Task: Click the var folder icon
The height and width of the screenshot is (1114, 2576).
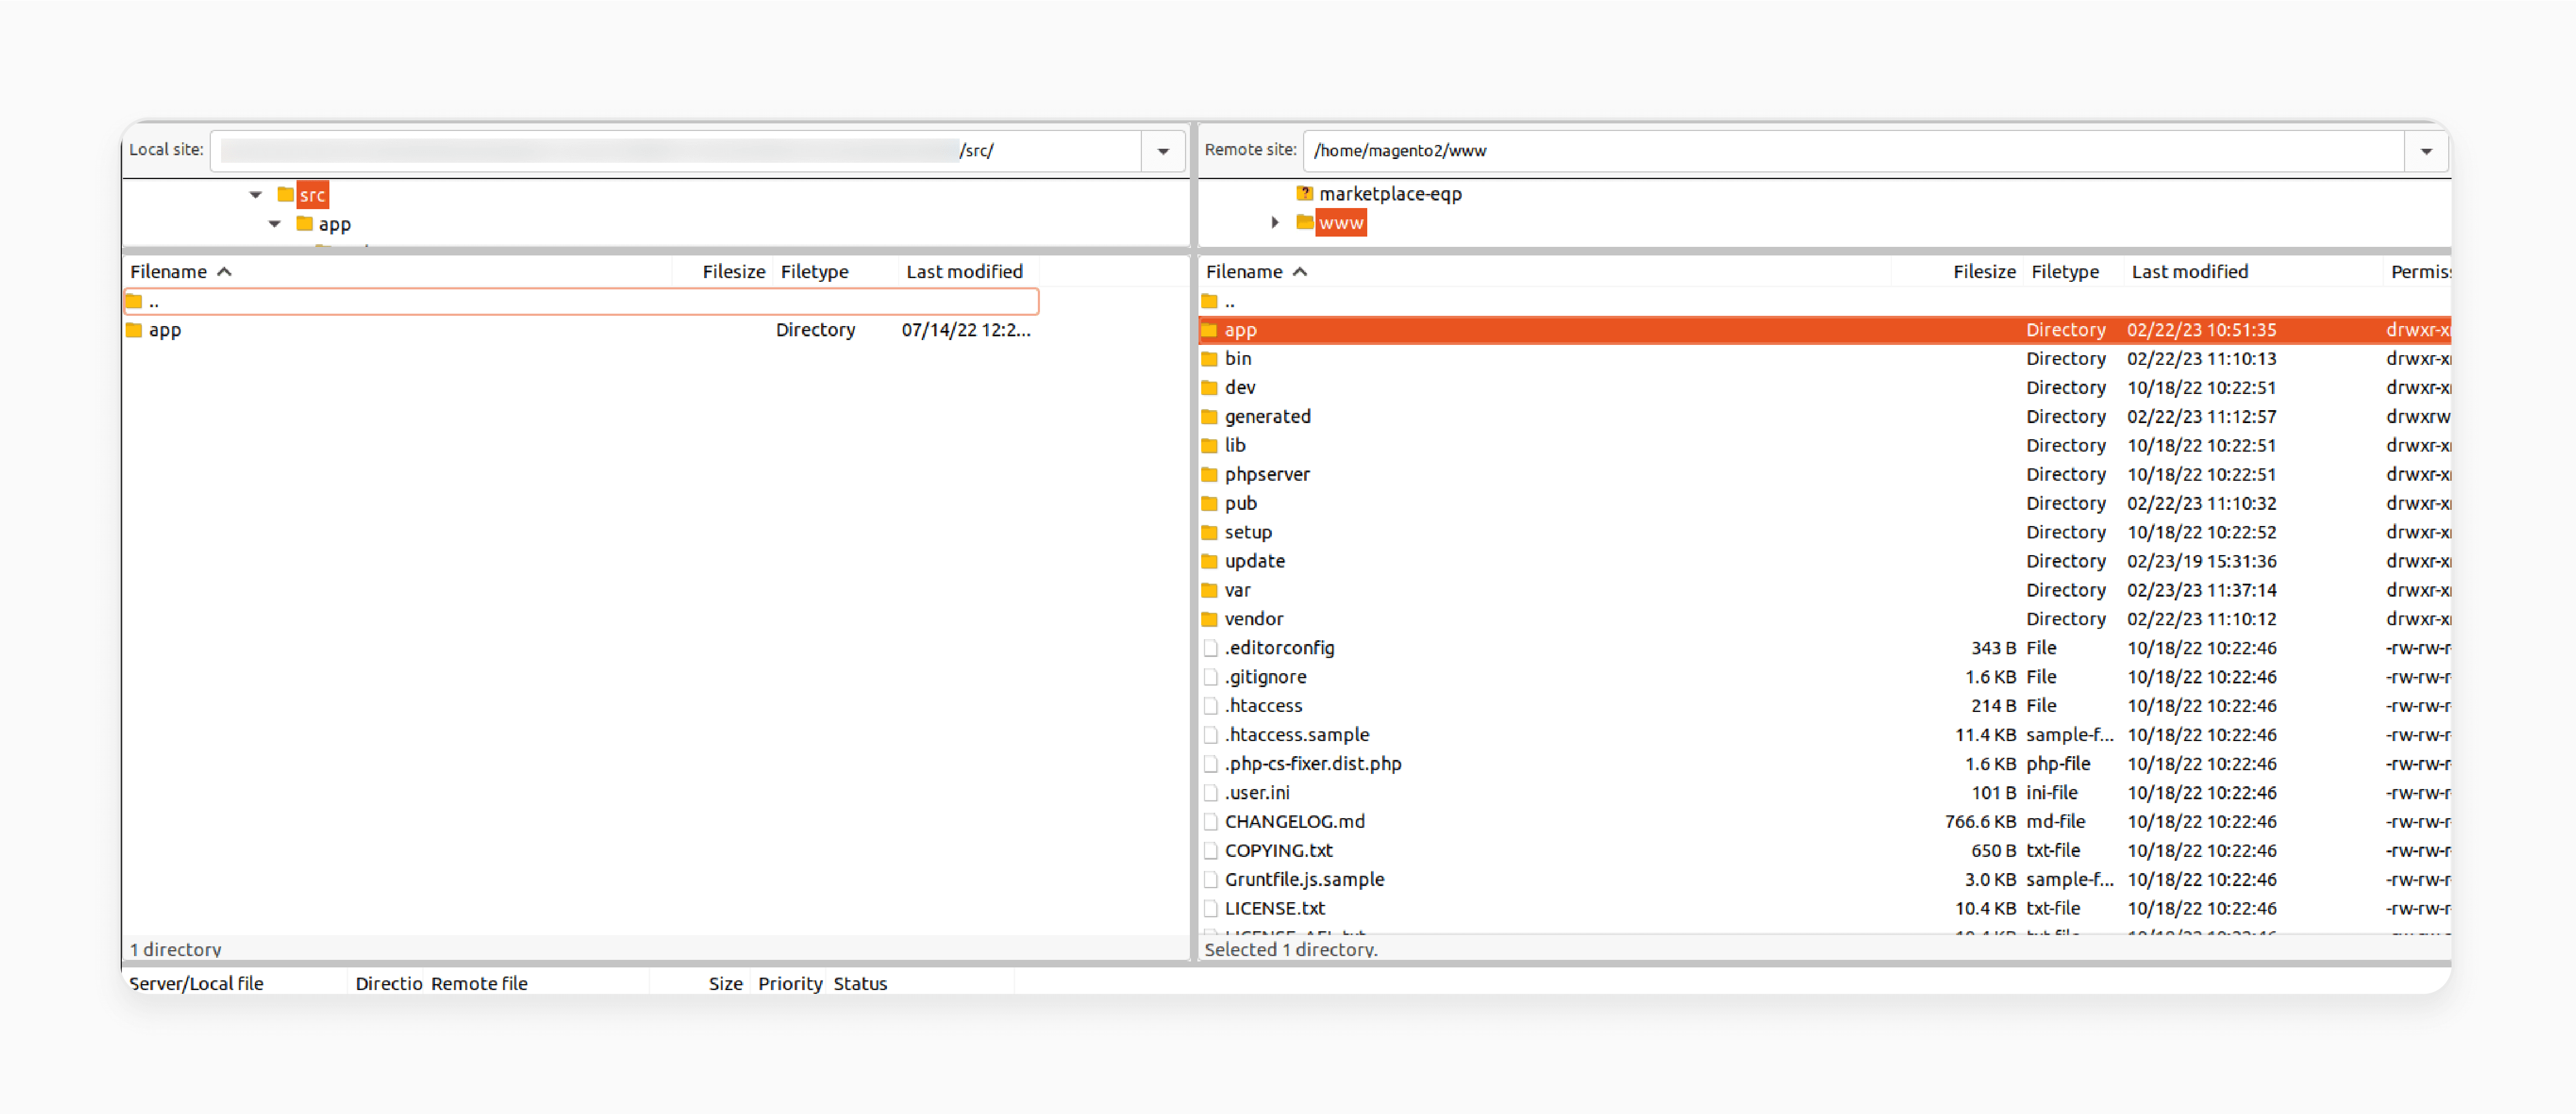Action: (1210, 591)
